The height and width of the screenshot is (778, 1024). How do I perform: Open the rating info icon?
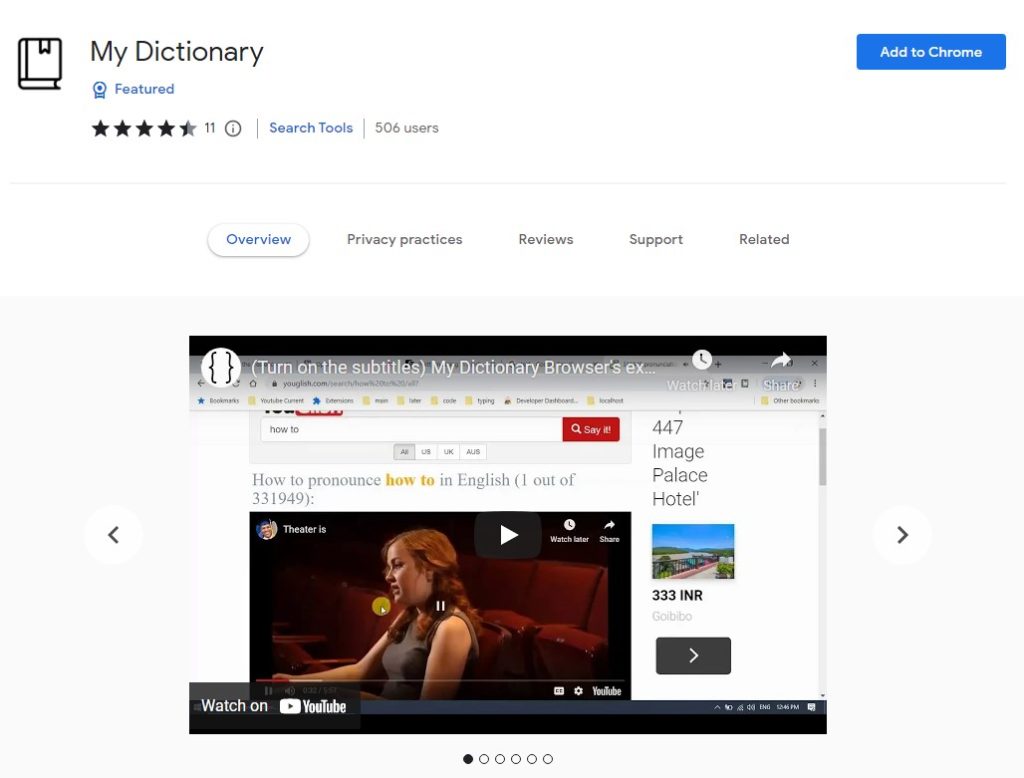coord(233,129)
